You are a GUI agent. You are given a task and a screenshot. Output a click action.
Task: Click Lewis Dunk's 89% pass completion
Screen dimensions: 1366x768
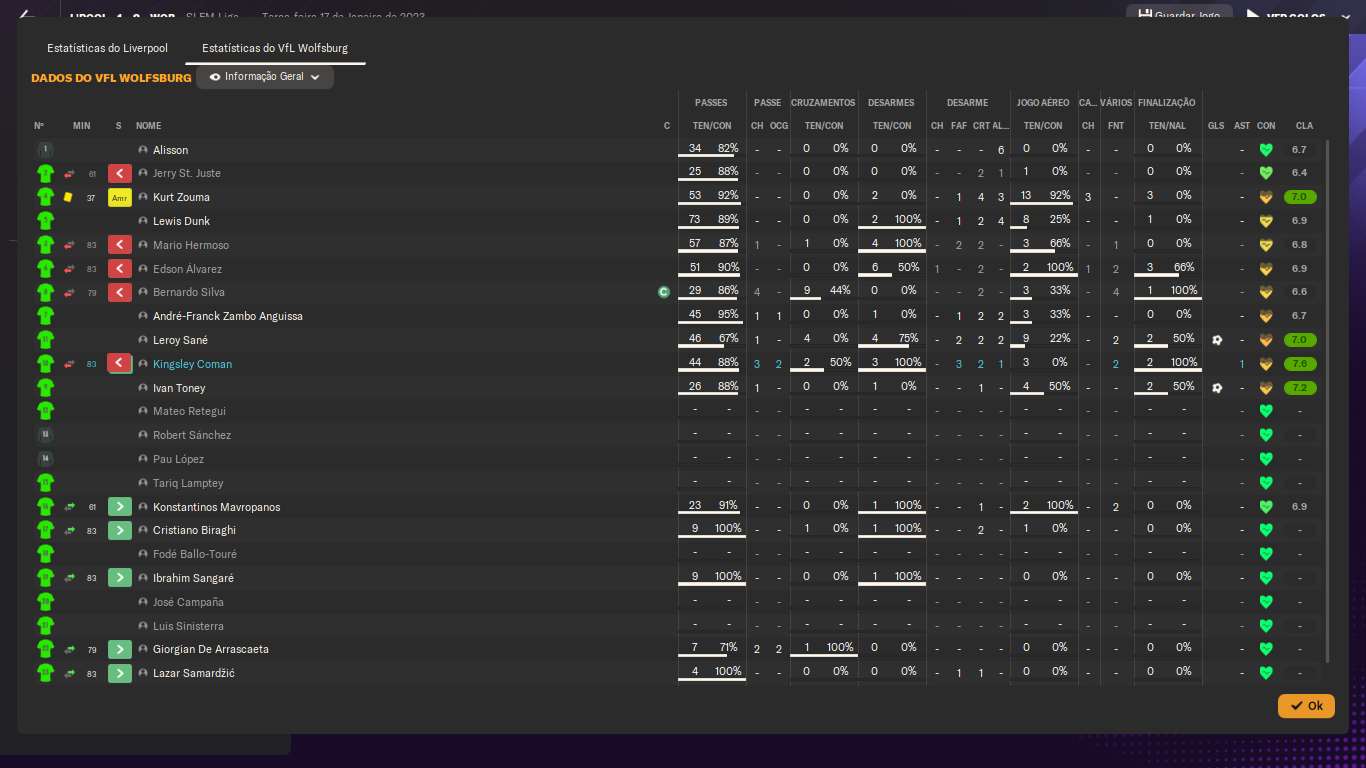(728, 219)
